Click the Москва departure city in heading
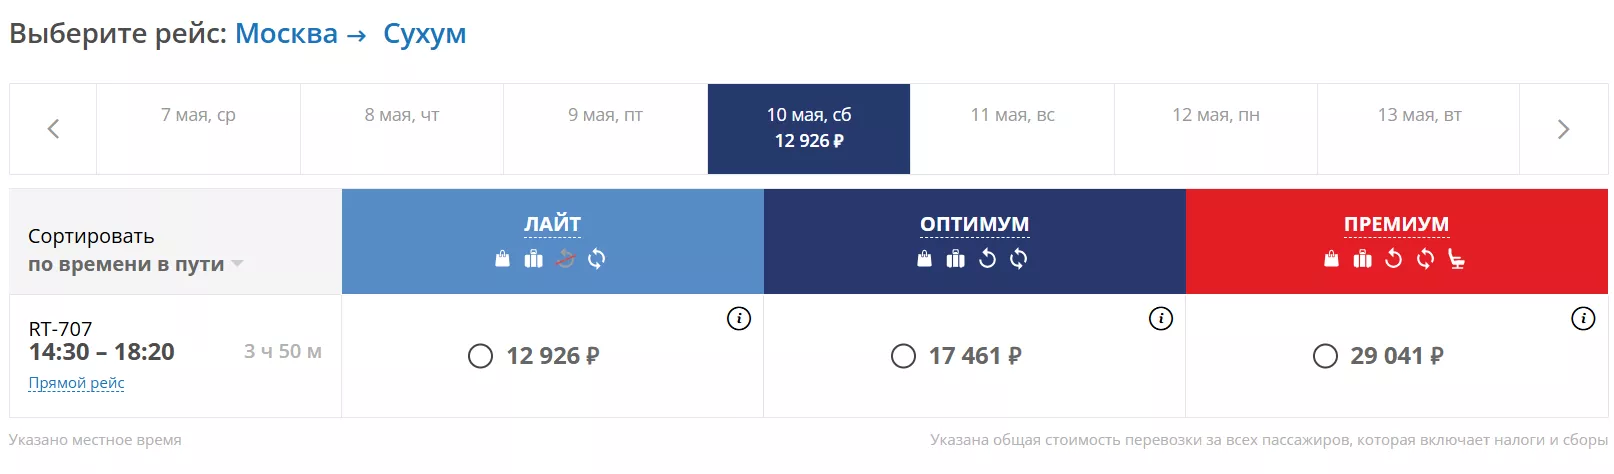 click(286, 34)
